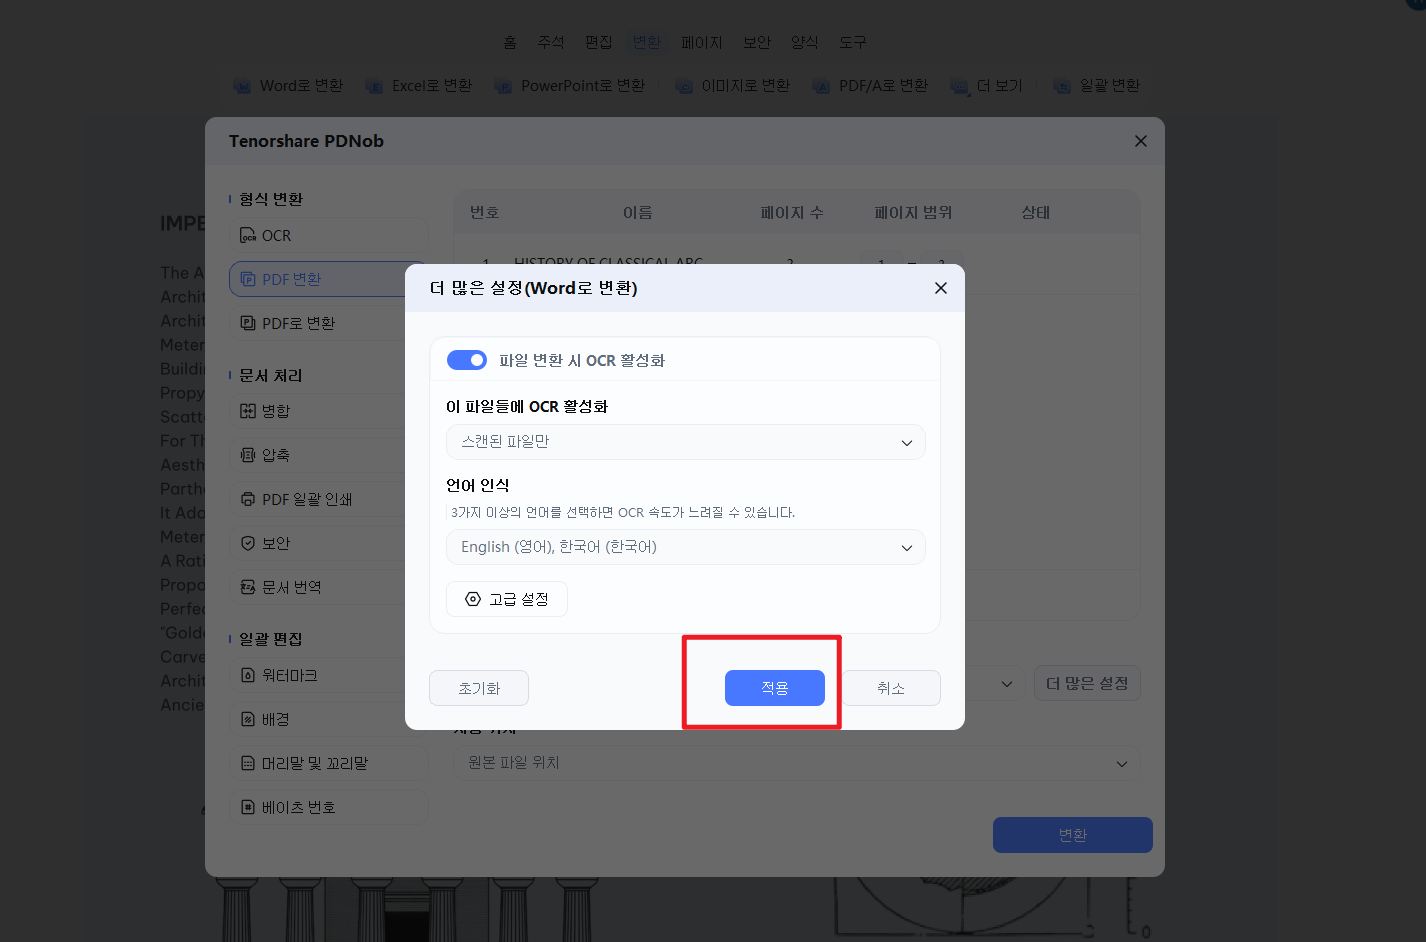This screenshot has width=1426, height=942.
Task: Open 머리말 및 꼬리말 header footer option
Action: 329,763
